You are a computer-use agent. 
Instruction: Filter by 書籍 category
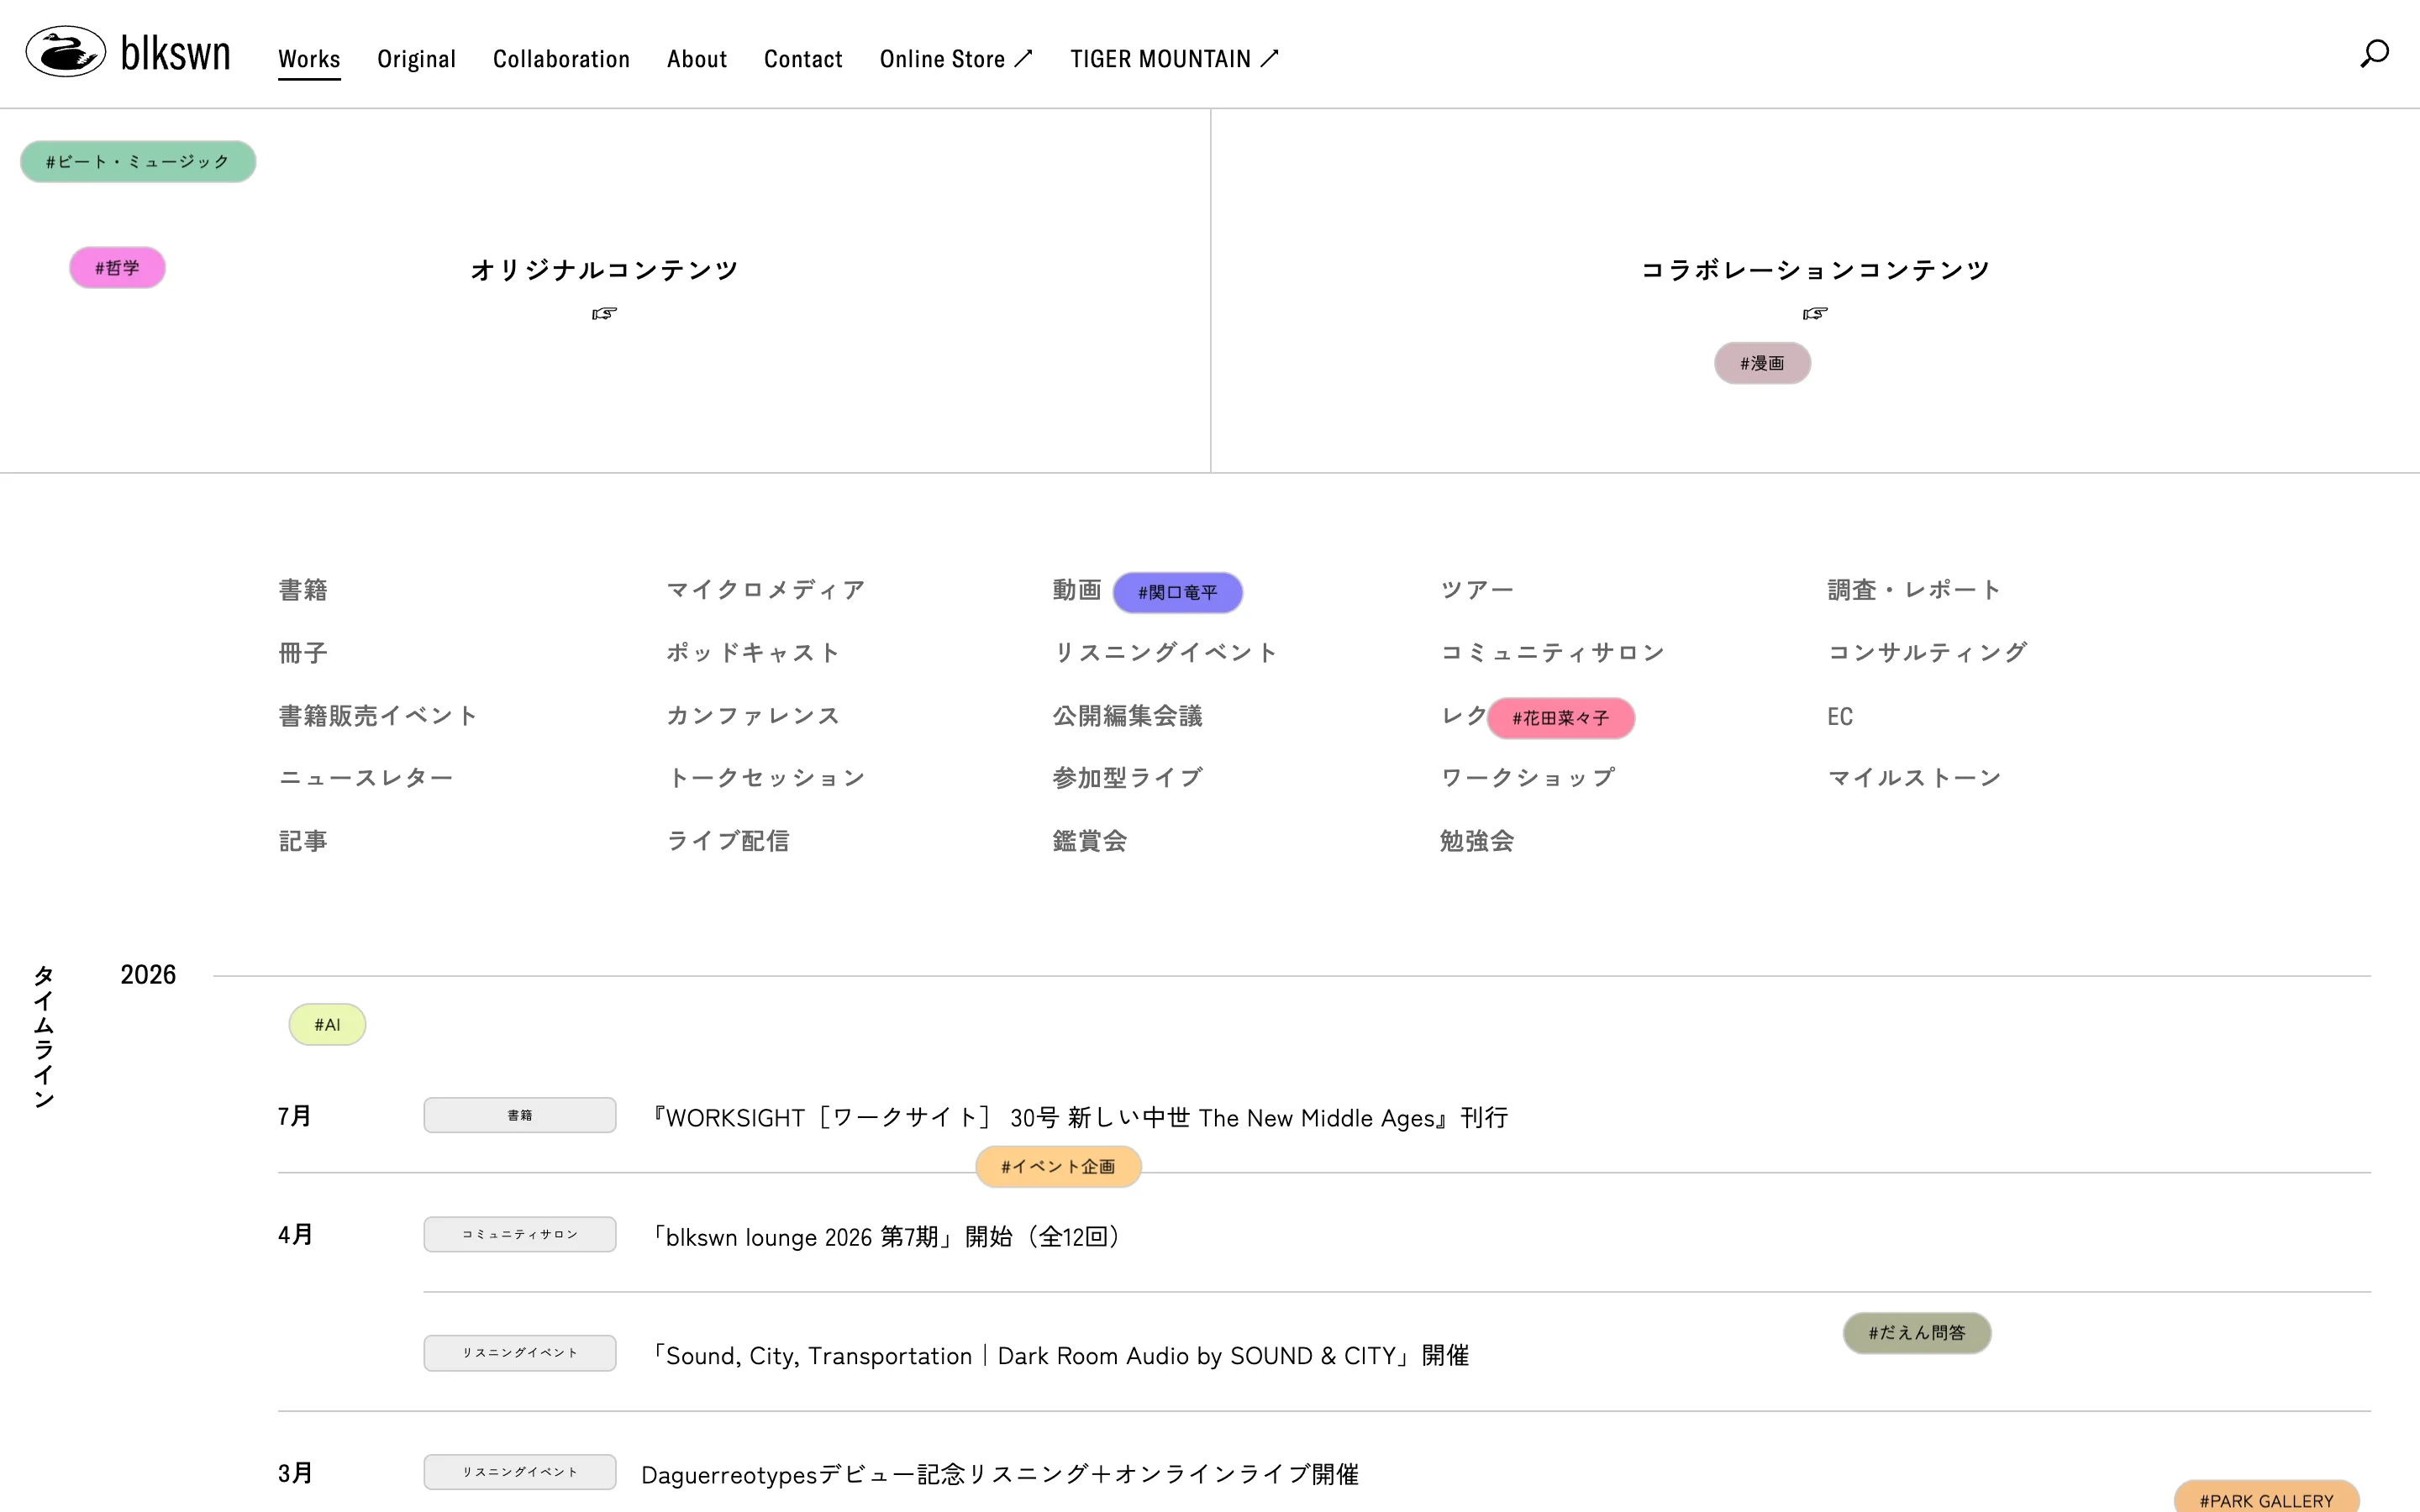tap(303, 590)
